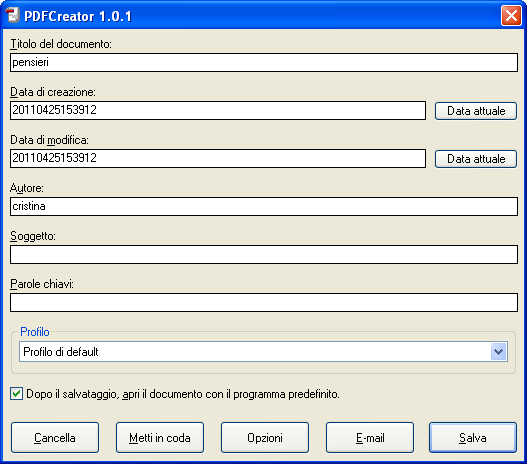Click the Parole chiavi label
This screenshot has height=464, width=527.
[x=42, y=284]
